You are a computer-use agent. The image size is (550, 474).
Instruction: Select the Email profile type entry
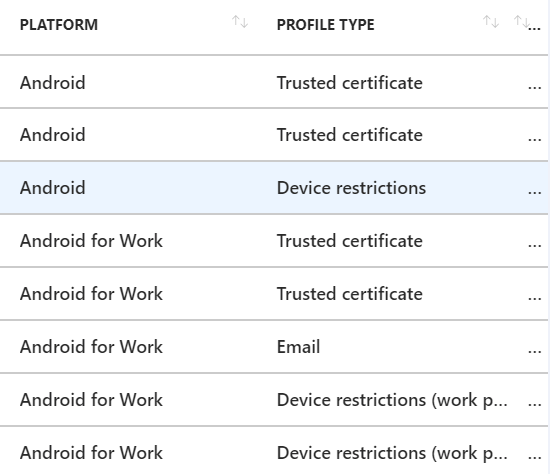point(298,347)
